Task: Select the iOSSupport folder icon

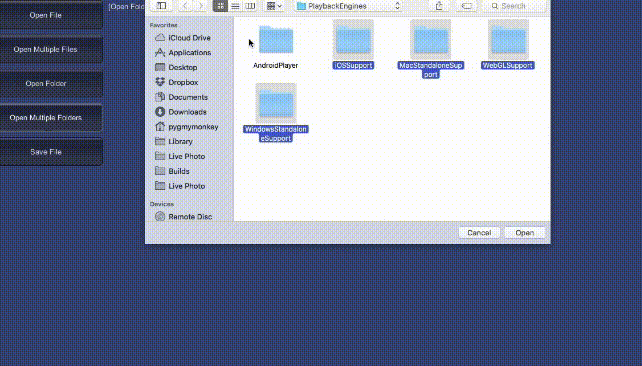Action: [353, 40]
